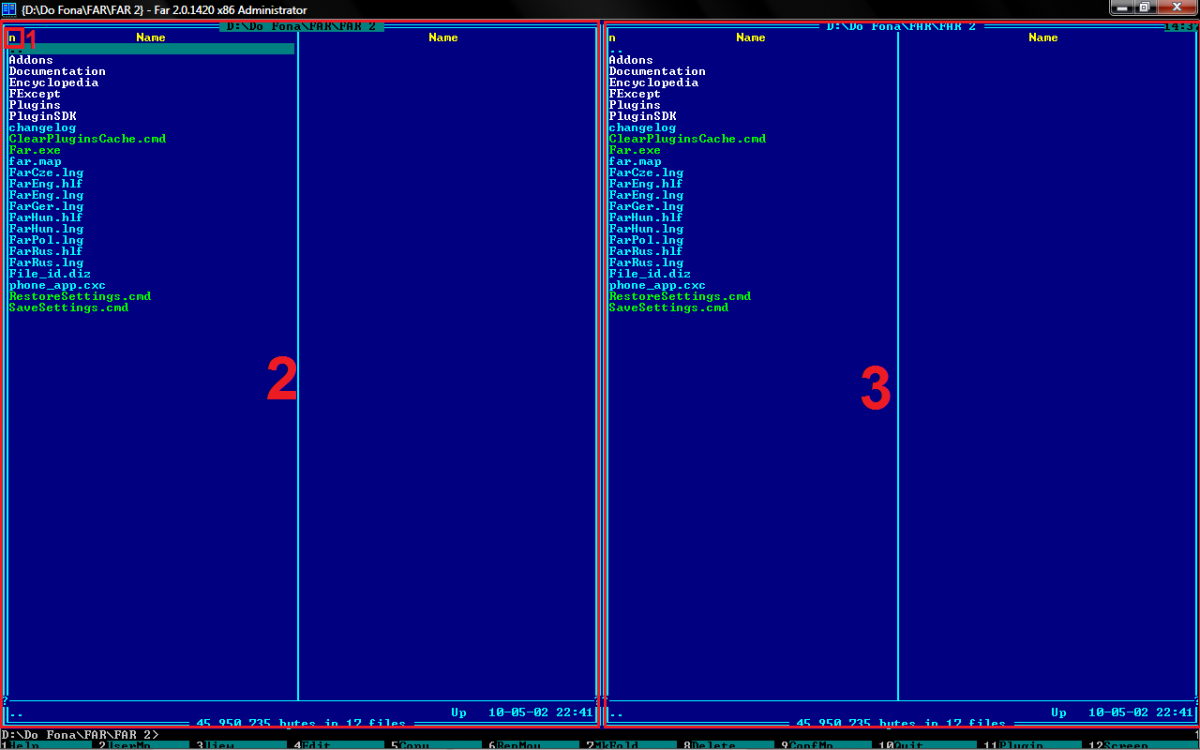Select FarCze.lng in the left panel
This screenshot has width=1200, height=750.
46,173
